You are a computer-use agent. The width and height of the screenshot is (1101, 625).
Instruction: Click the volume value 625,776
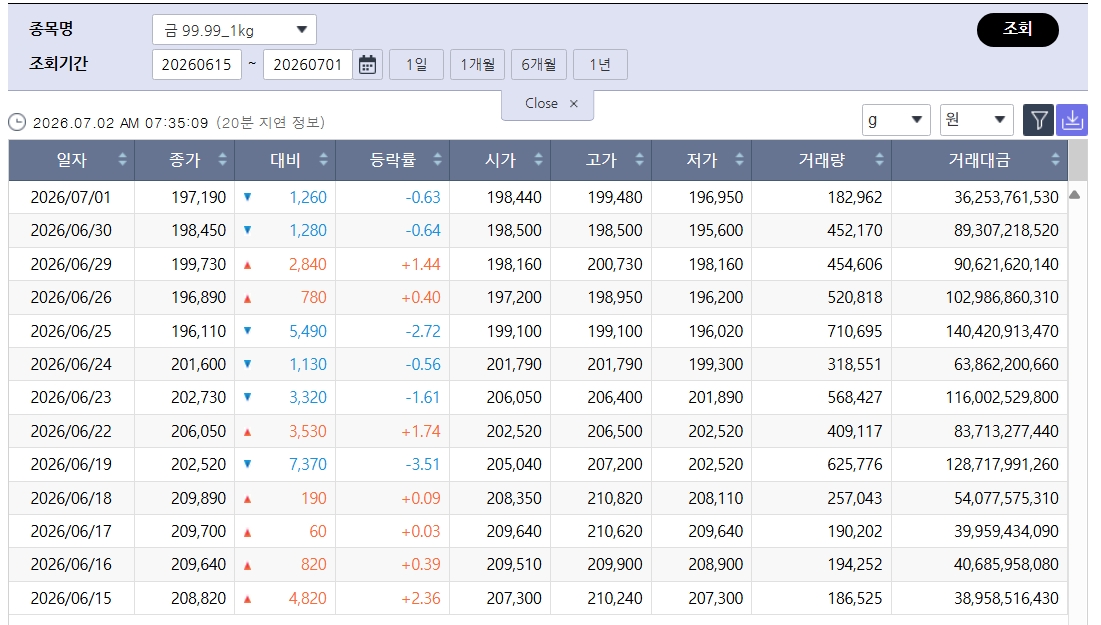[x=855, y=464]
